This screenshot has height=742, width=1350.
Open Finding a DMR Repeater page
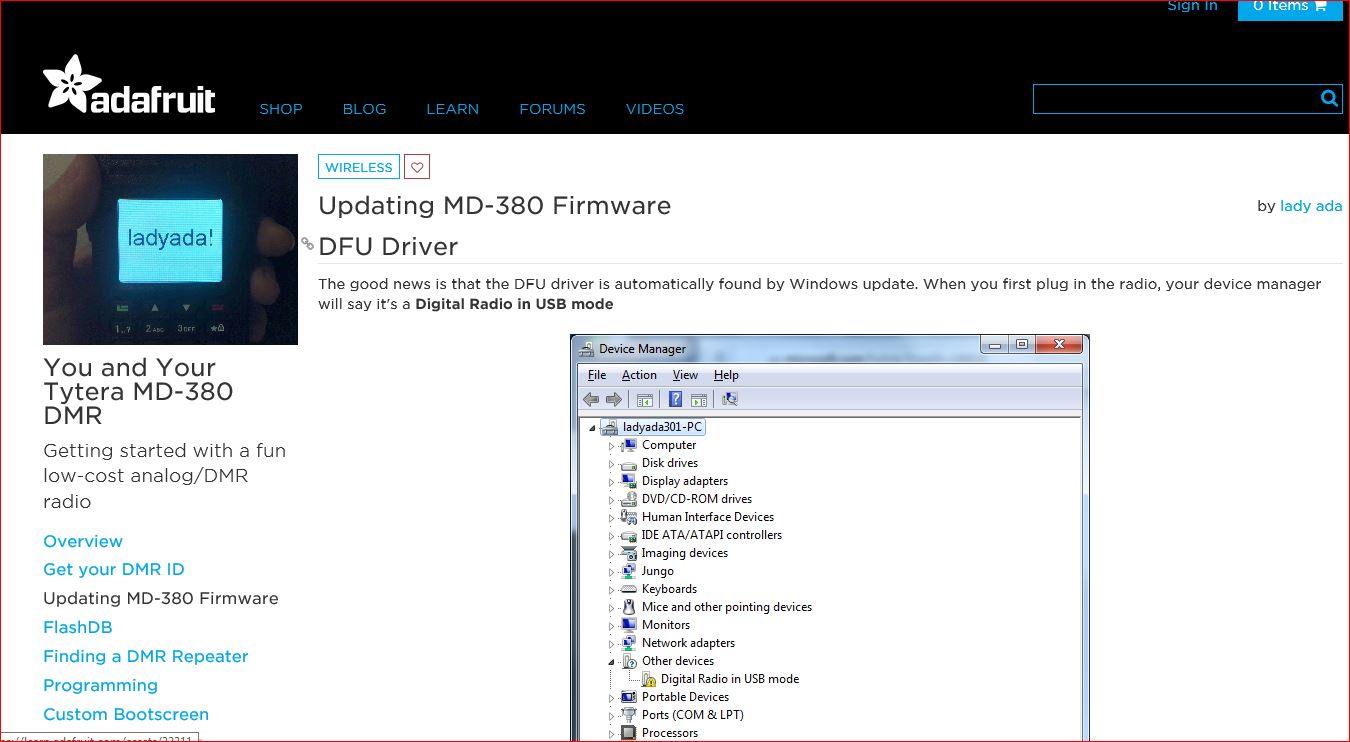point(146,656)
